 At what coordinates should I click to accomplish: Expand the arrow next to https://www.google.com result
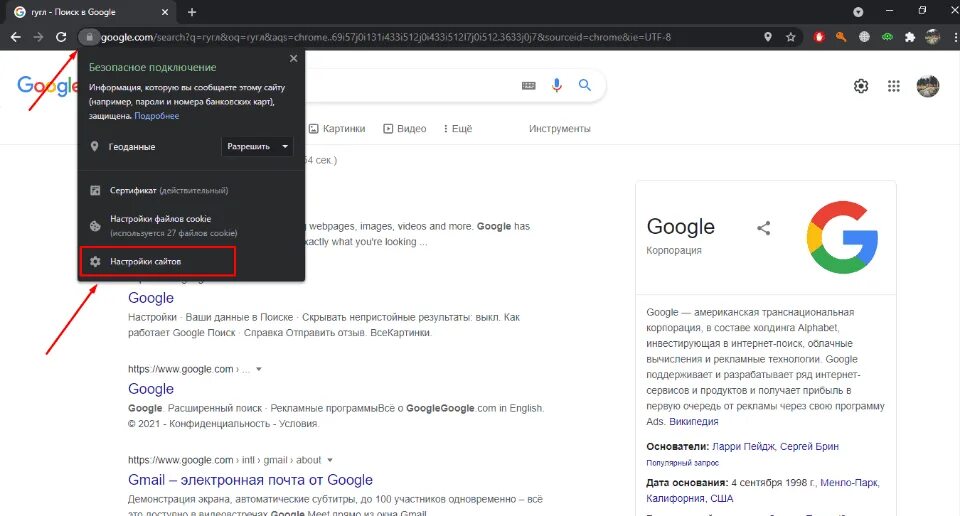258,369
